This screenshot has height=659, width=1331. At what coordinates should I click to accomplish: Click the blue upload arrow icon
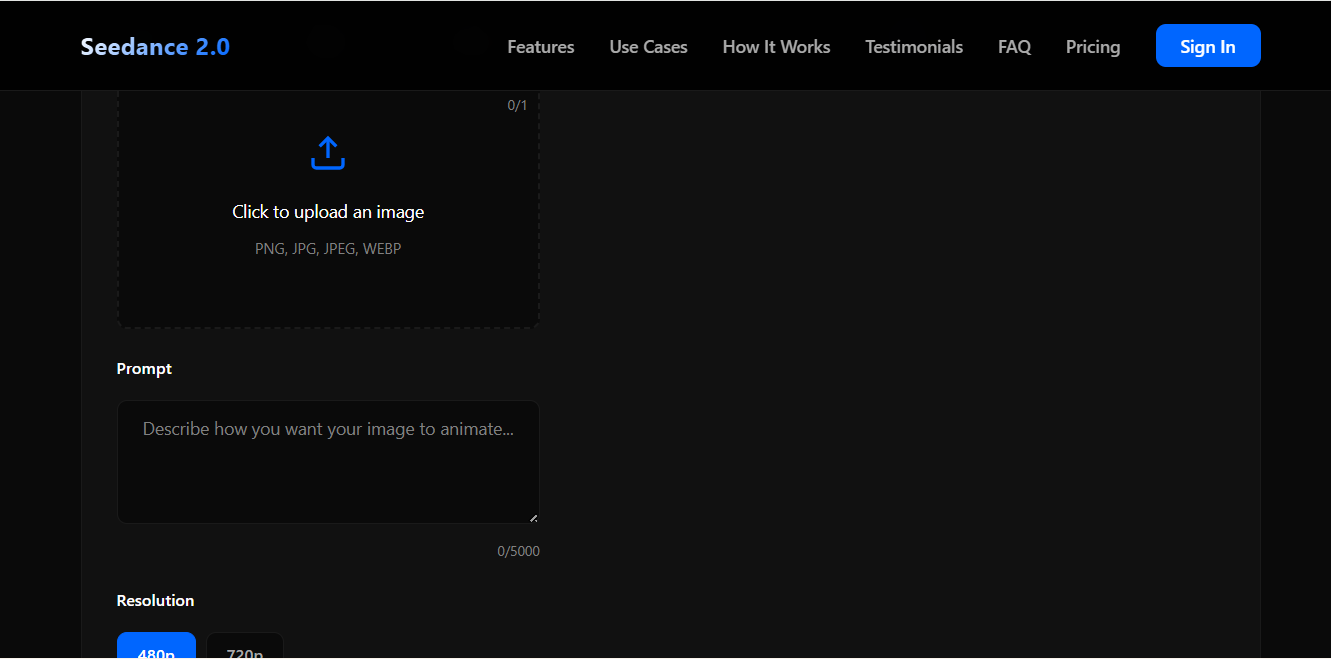(x=328, y=153)
